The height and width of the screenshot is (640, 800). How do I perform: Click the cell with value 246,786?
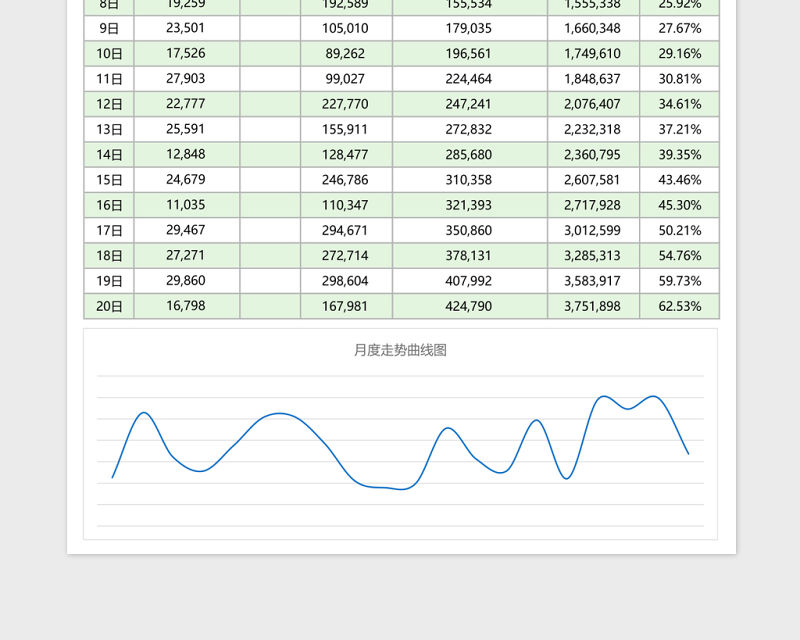pos(346,180)
